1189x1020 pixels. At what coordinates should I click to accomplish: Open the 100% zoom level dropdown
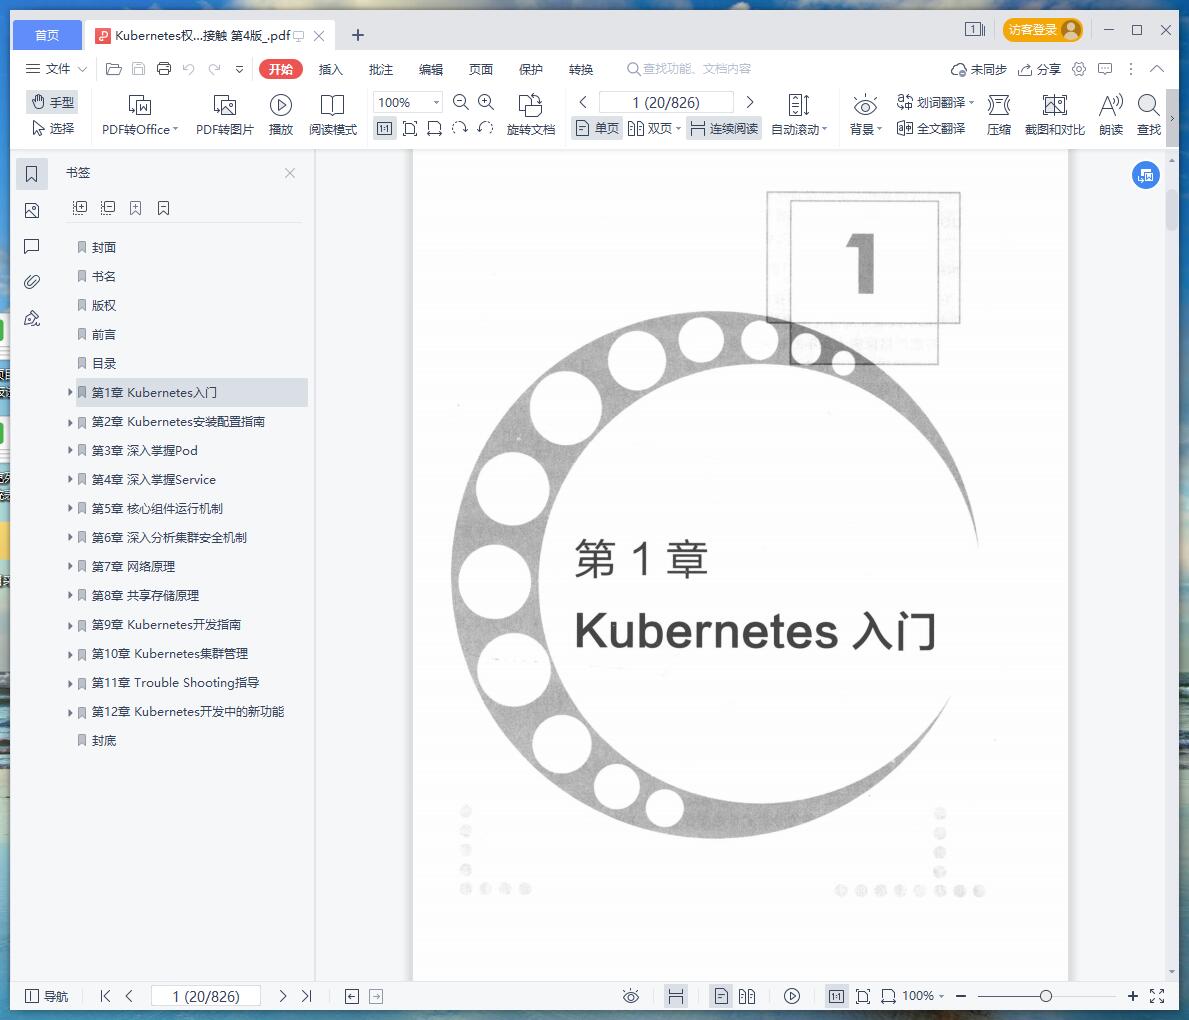(436, 102)
